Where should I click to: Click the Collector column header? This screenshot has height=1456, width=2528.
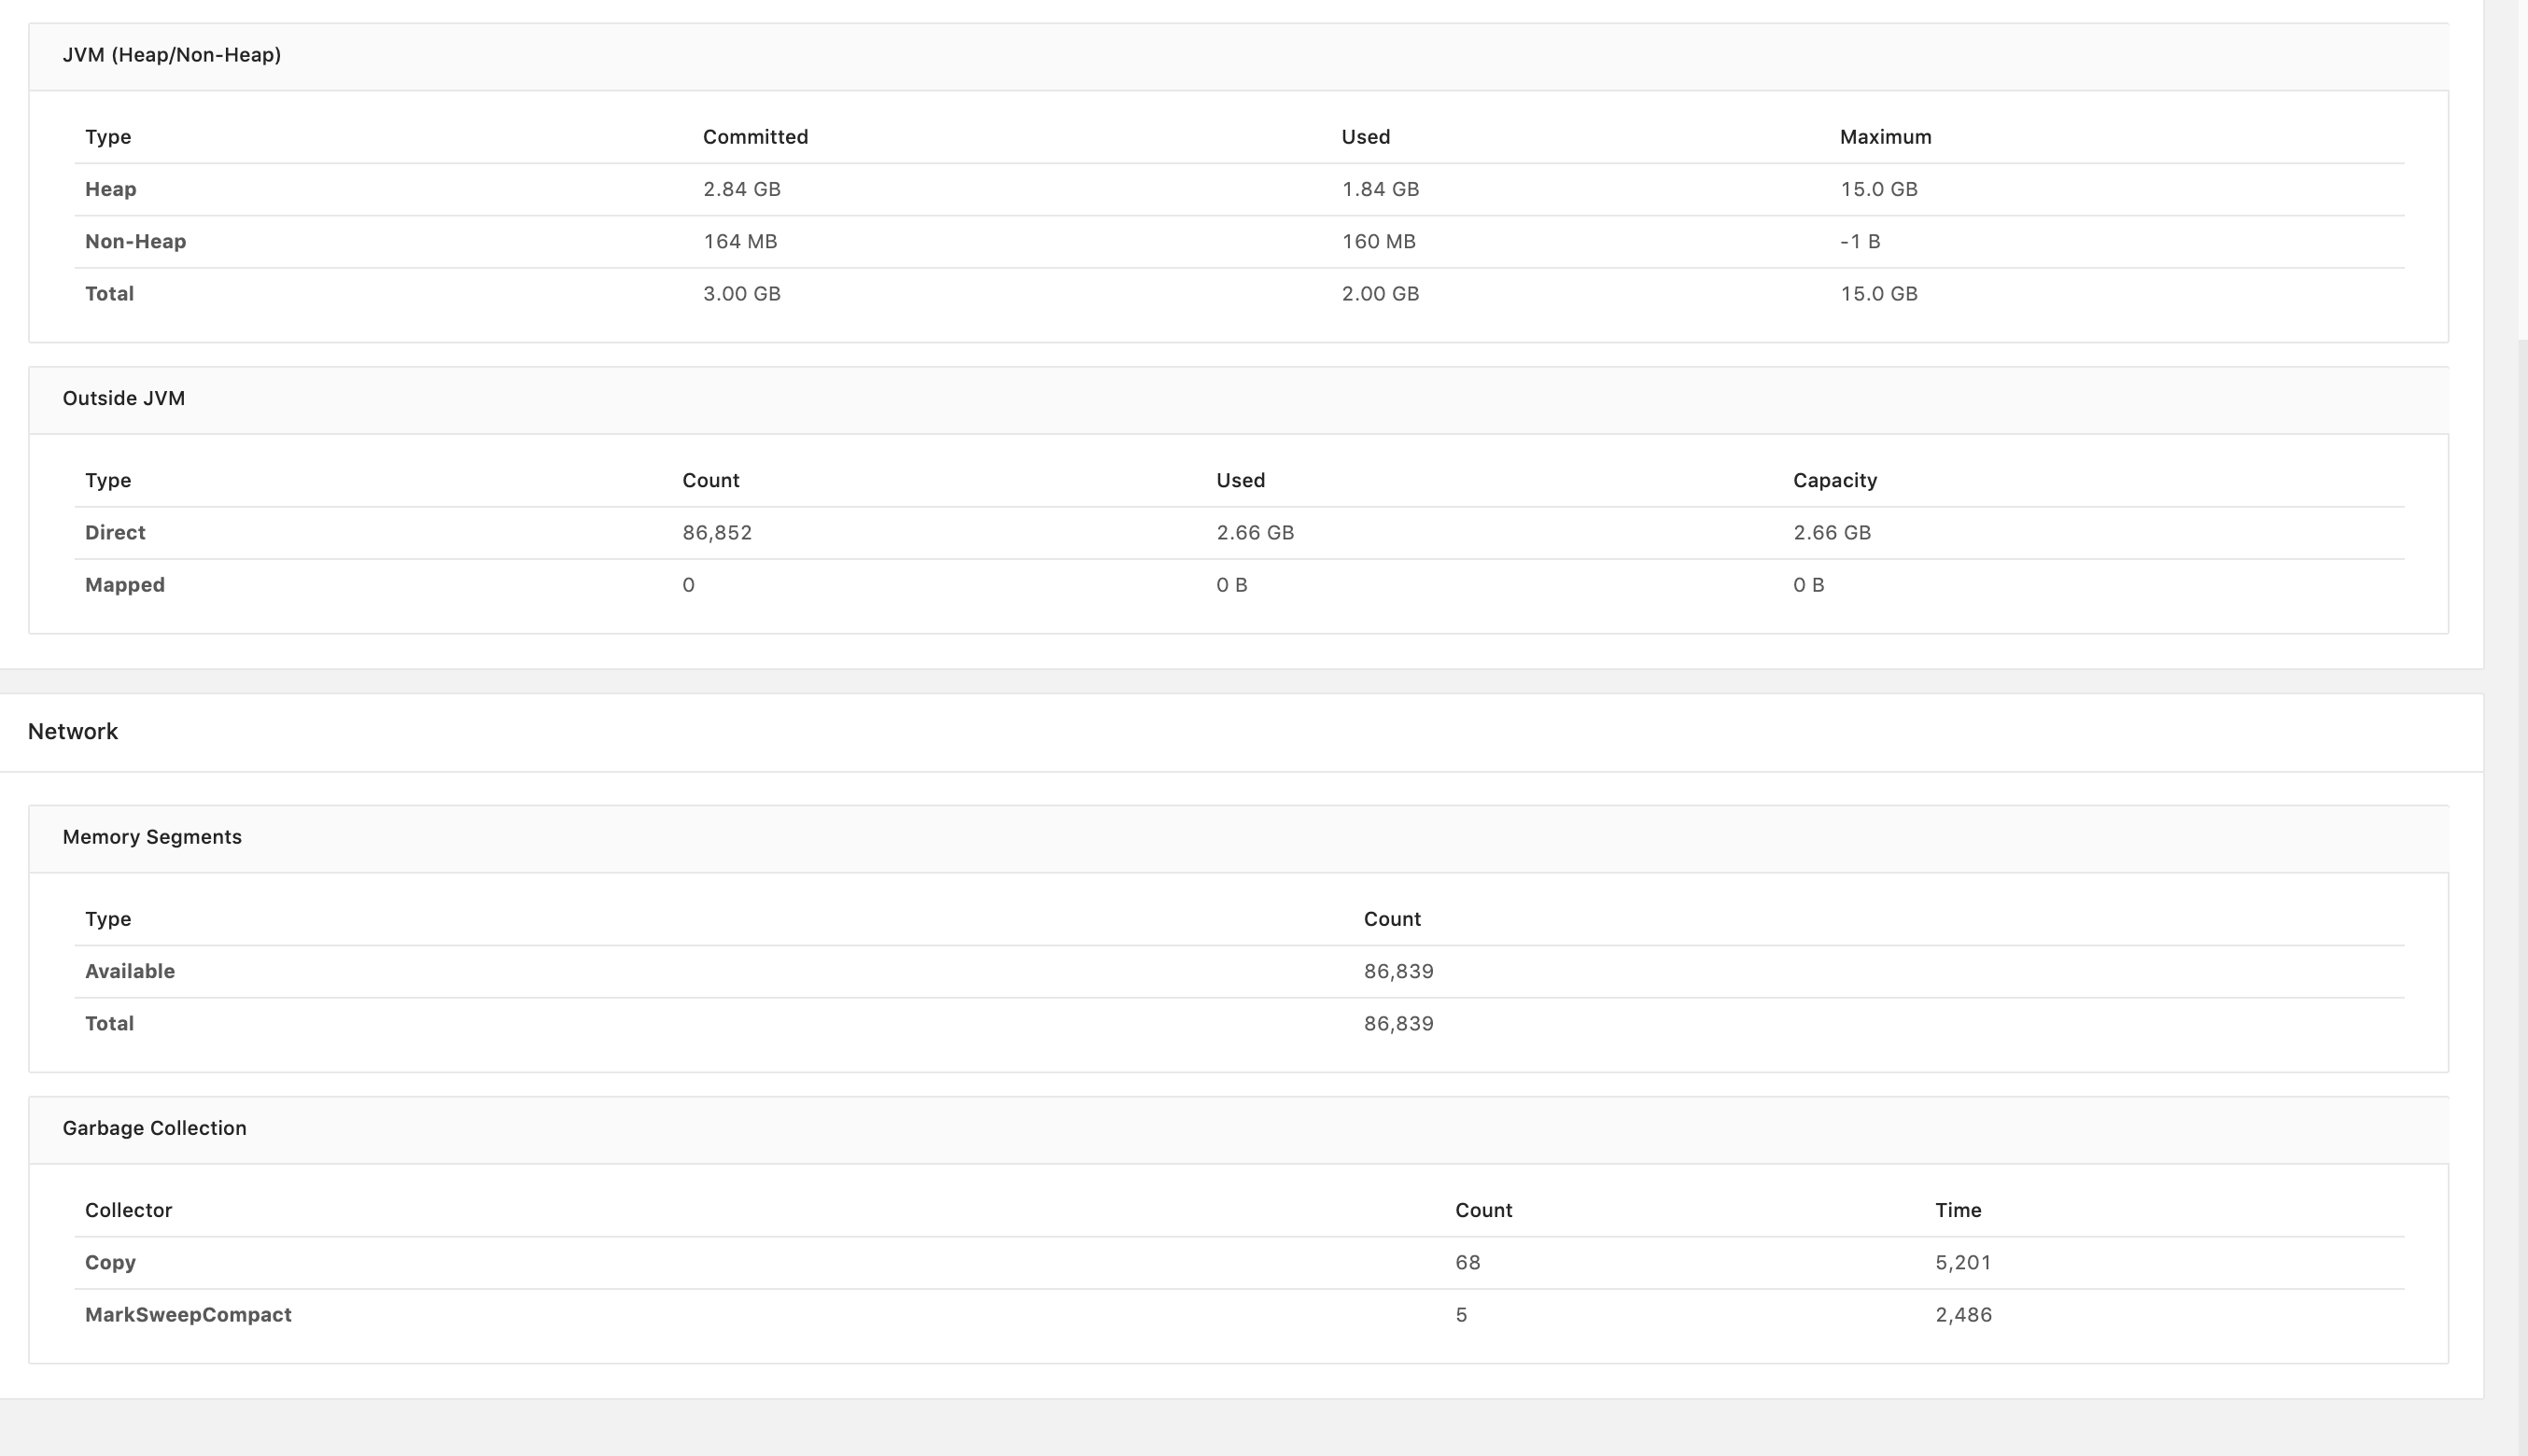(128, 1210)
